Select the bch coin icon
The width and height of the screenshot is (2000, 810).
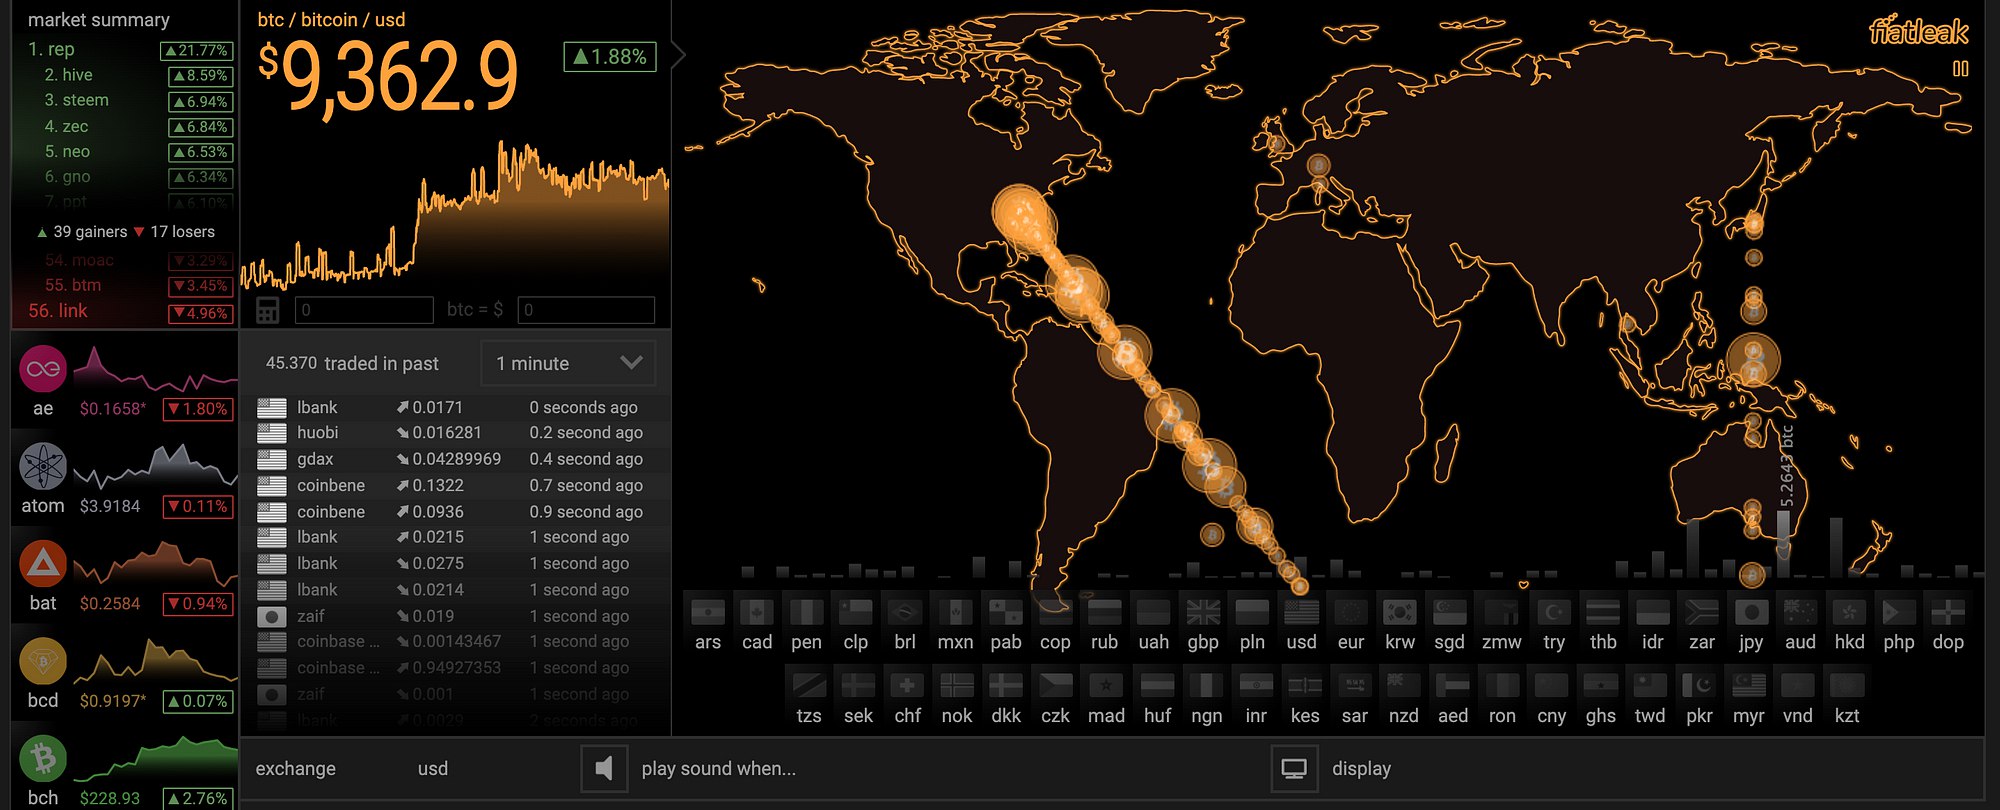click(43, 758)
